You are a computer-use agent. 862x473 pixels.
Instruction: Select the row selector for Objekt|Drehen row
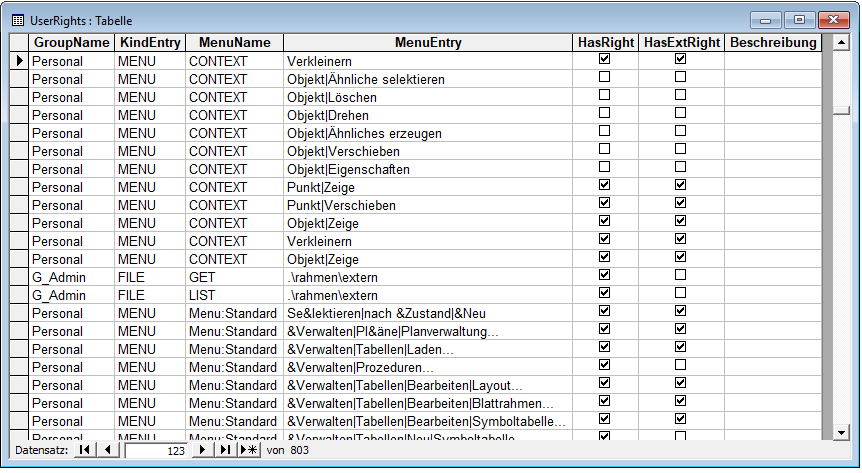point(19,115)
